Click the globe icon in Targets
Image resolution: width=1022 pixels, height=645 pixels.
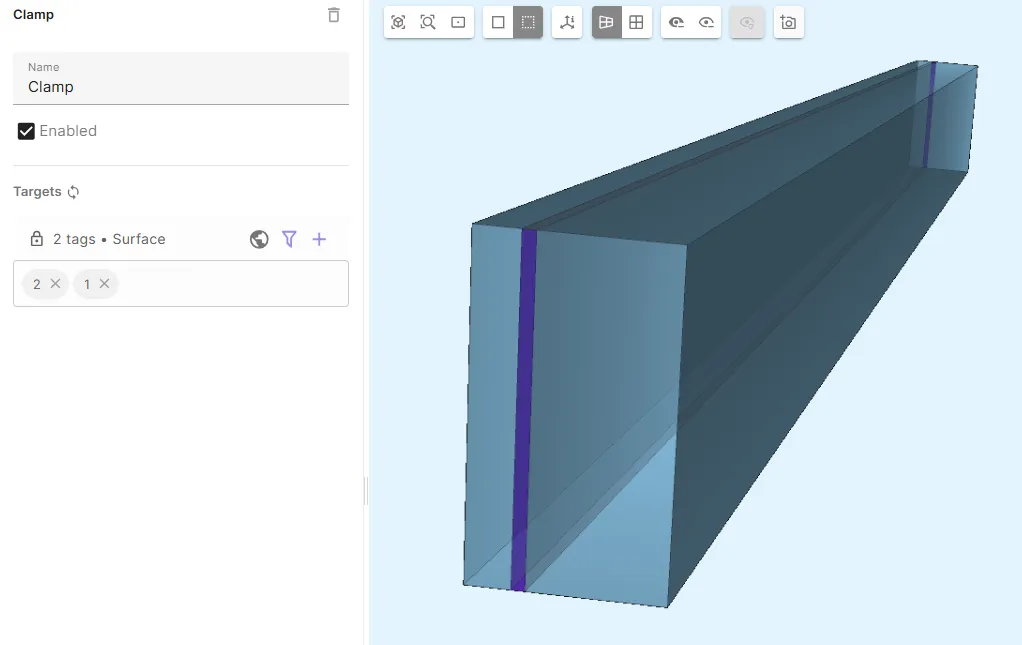click(259, 239)
